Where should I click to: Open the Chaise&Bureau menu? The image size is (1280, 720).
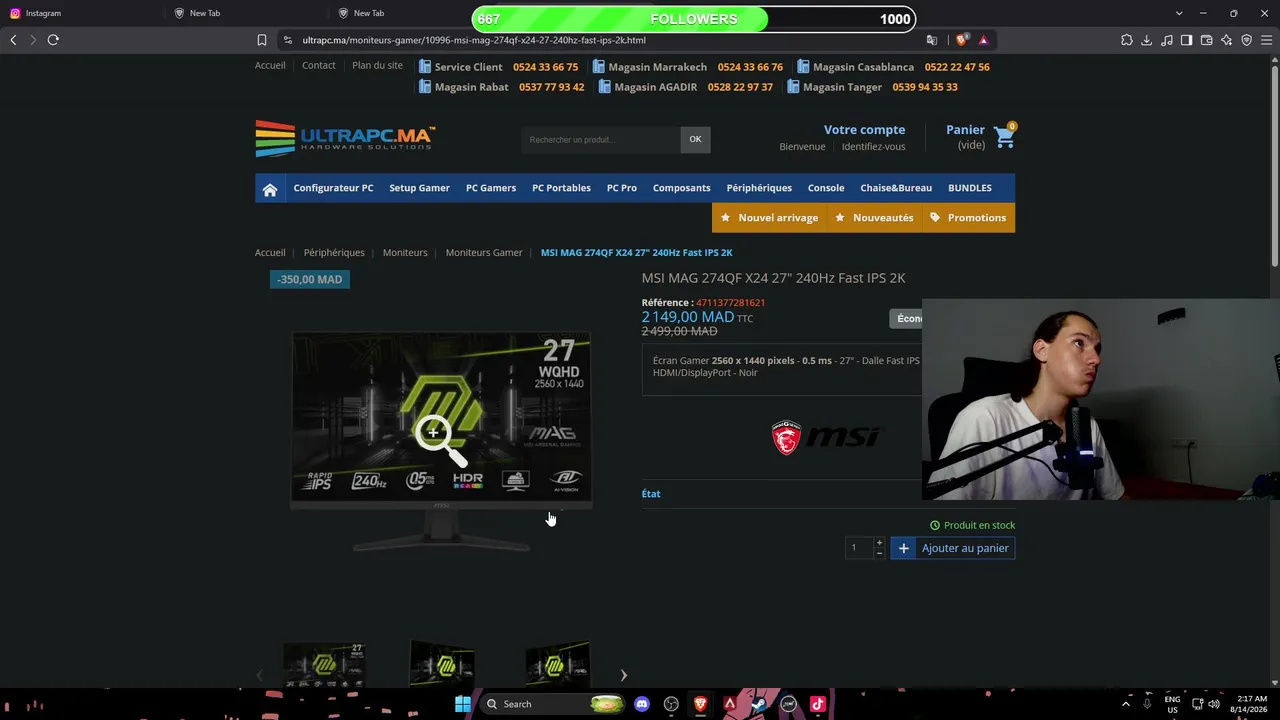point(896,188)
